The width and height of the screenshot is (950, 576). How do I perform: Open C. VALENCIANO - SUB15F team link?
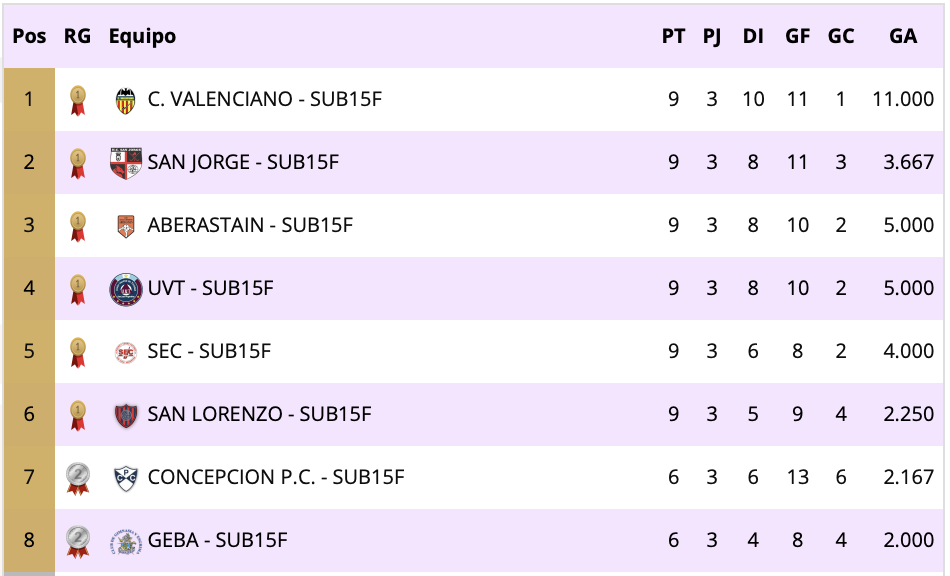[x=265, y=100]
